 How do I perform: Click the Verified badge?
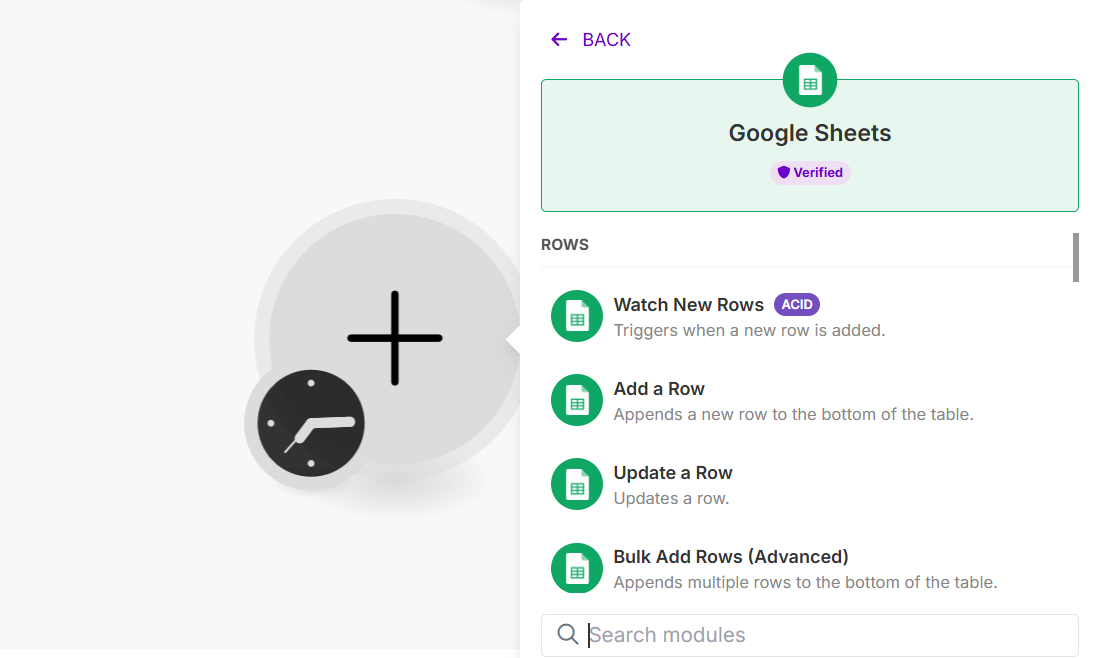(x=810, y=172)
